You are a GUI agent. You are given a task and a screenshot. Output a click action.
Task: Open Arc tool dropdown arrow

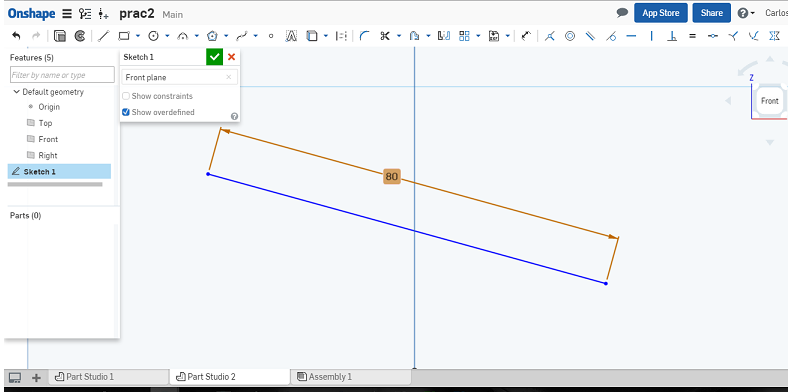[196, 36]
